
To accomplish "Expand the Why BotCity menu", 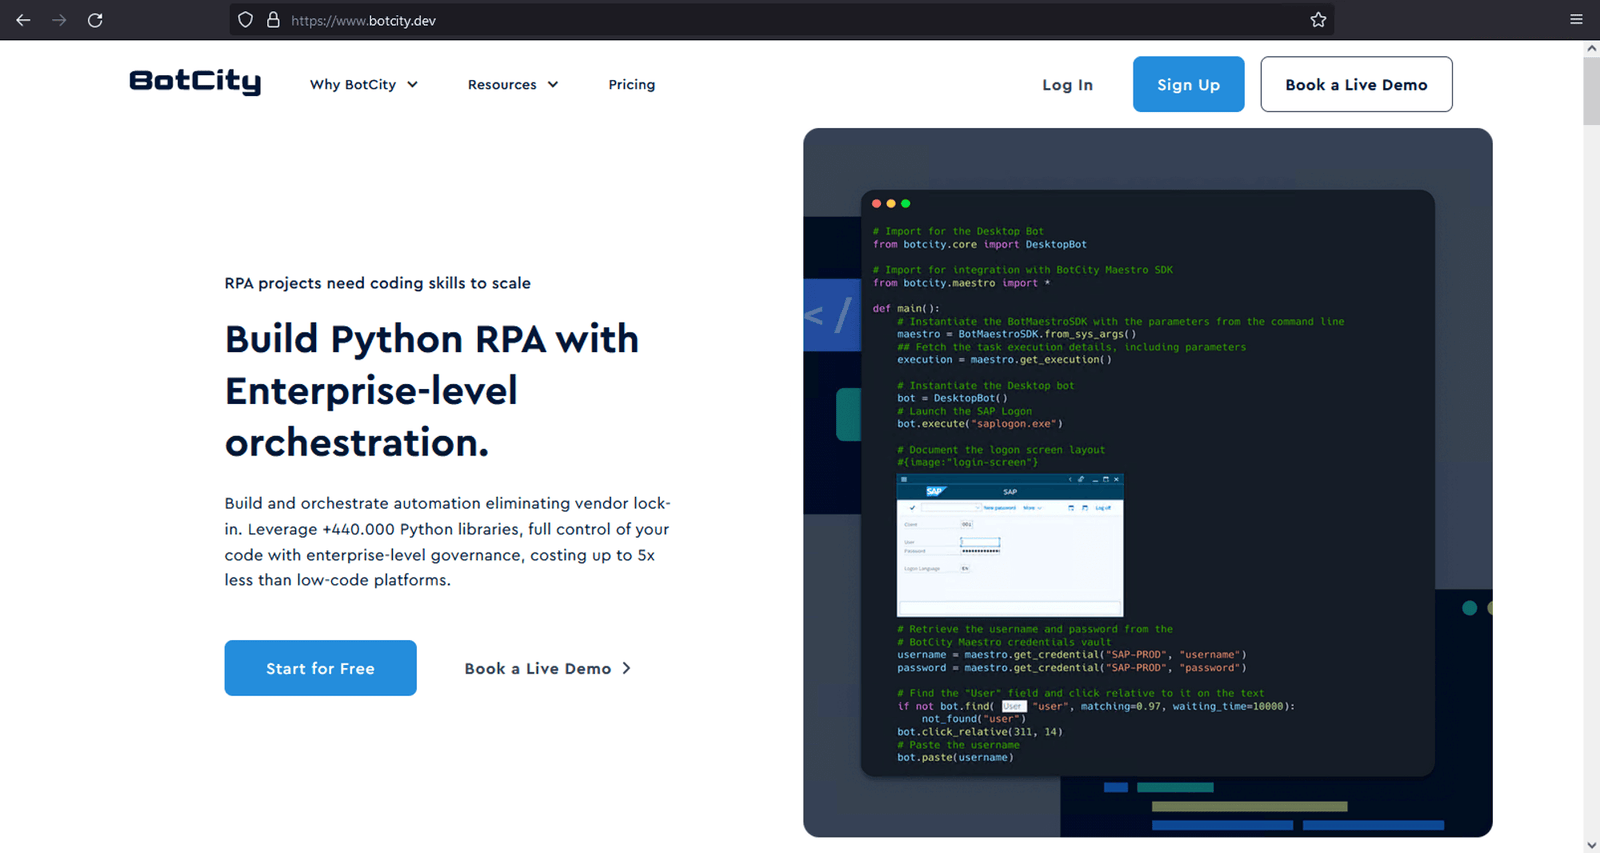I will coord(364,85).
